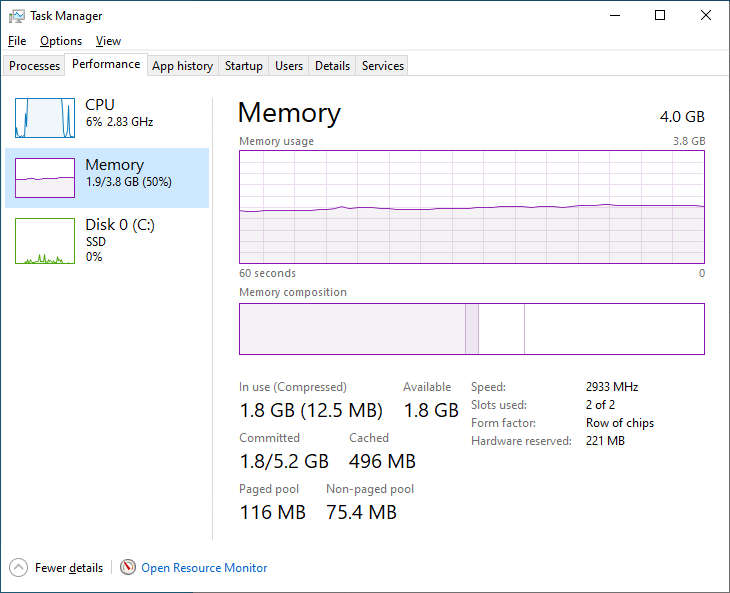Switch to the Details tab

point(332,66)
